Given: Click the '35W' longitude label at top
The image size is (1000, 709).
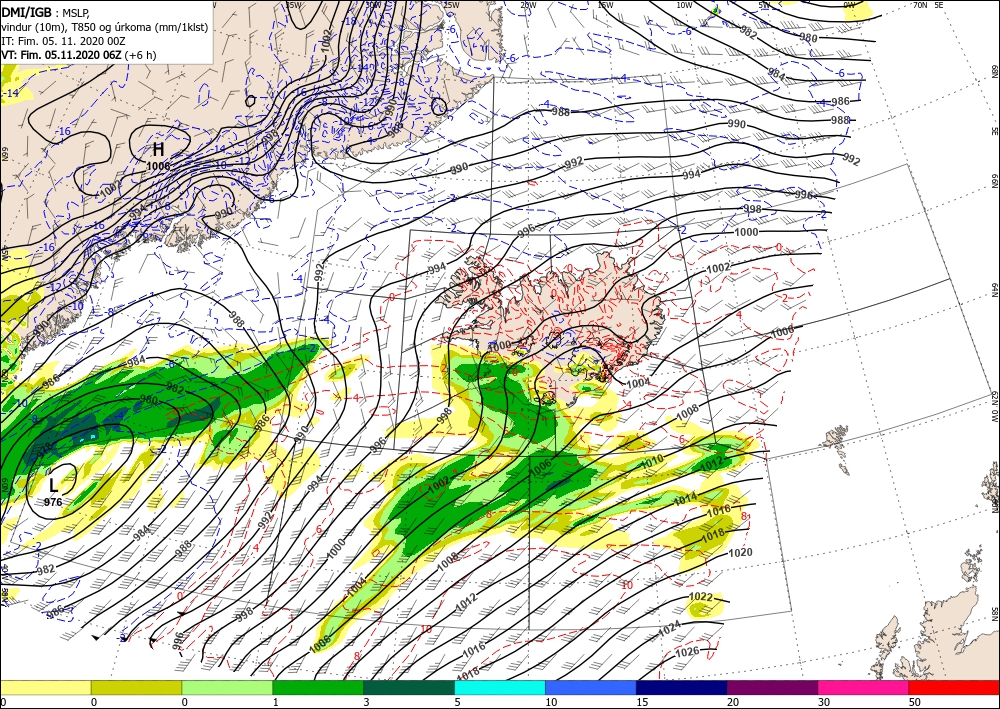Looking at the screenshot, I should [x=293, y=5].
